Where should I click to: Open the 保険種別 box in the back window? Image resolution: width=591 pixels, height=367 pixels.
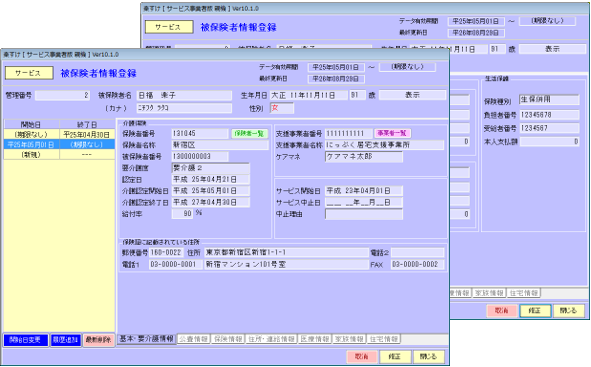pos(549,99)
